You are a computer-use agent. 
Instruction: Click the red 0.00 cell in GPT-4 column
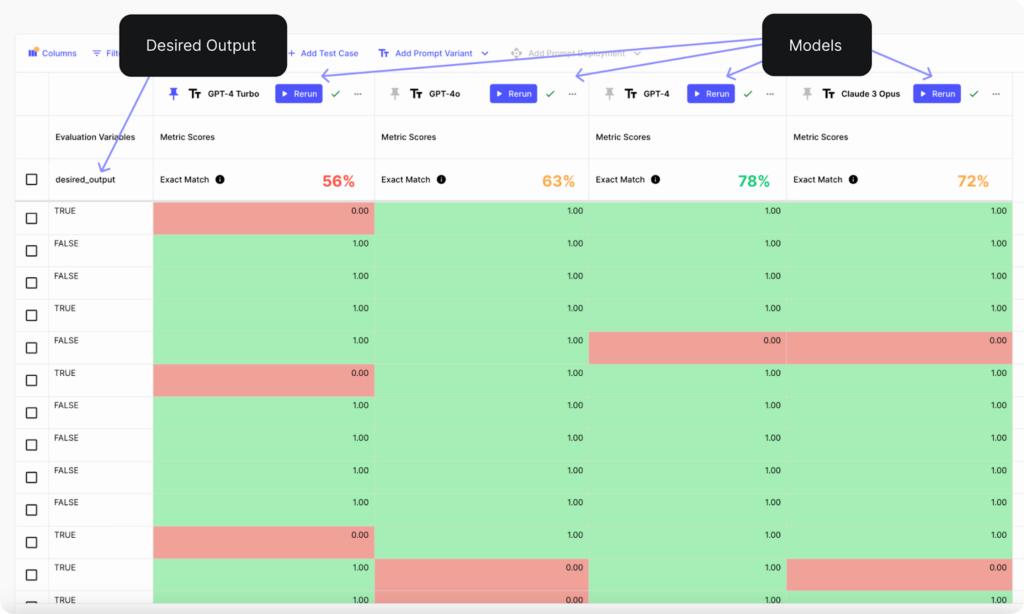687,348
